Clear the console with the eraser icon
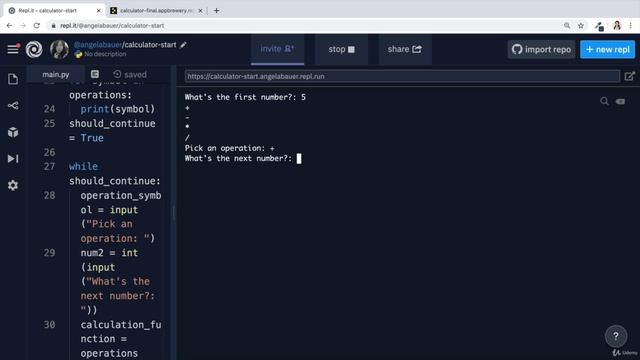640x360 pixels. 620,101
